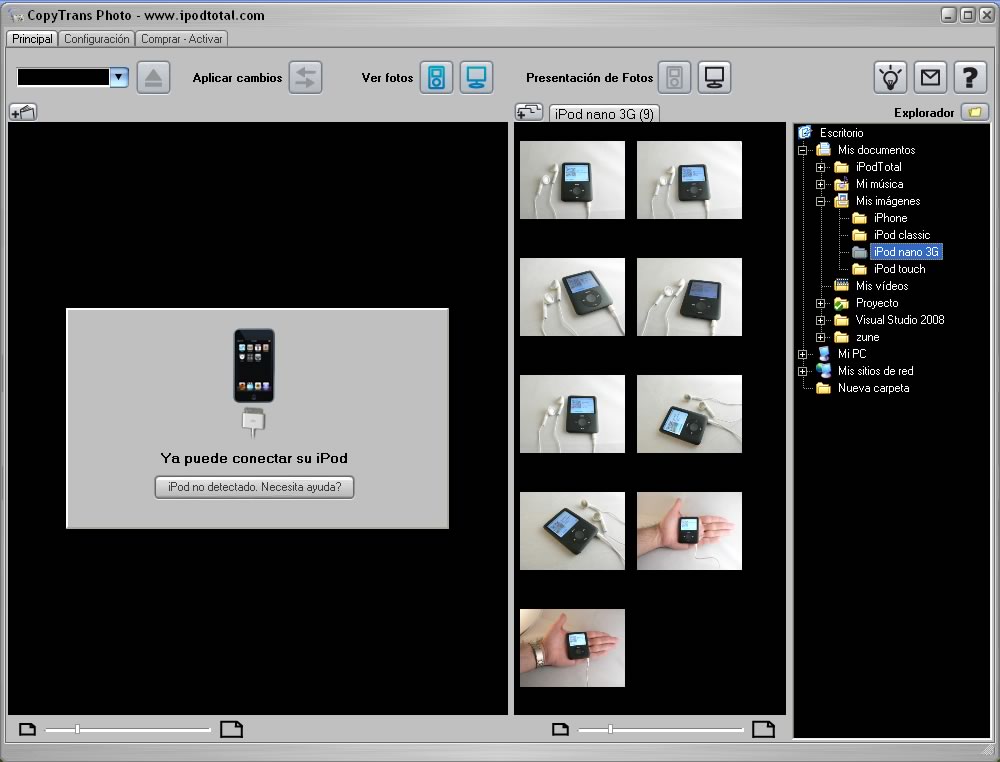This screenshot has height=762, width=1000.
Task: Click large thumbnail size icon in the PC pane
Action: (763, 729)
